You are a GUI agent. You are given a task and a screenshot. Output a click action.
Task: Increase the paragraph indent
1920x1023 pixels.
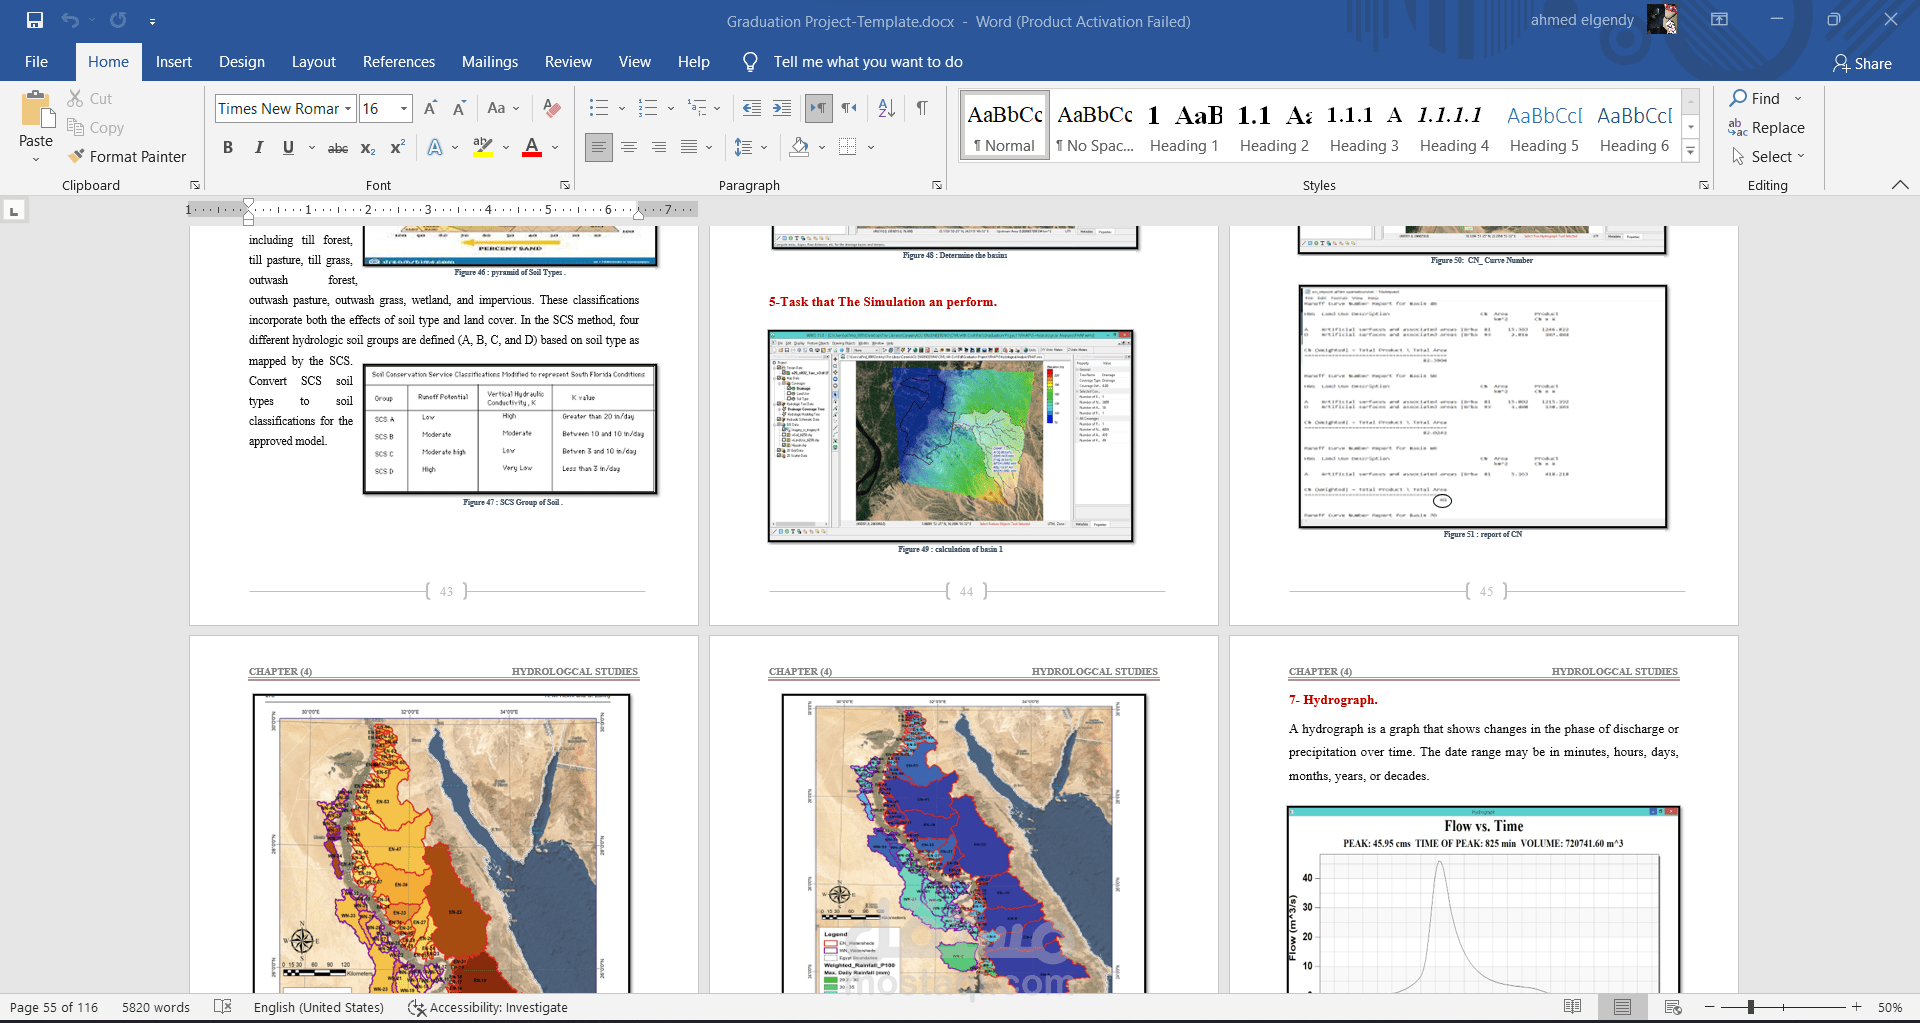click(x=782, y=108)
